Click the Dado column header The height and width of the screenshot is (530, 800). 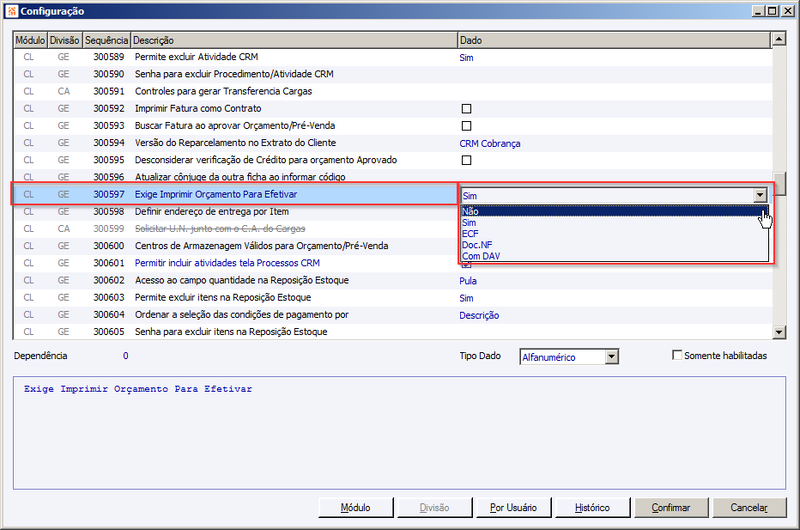pos(614,40)
